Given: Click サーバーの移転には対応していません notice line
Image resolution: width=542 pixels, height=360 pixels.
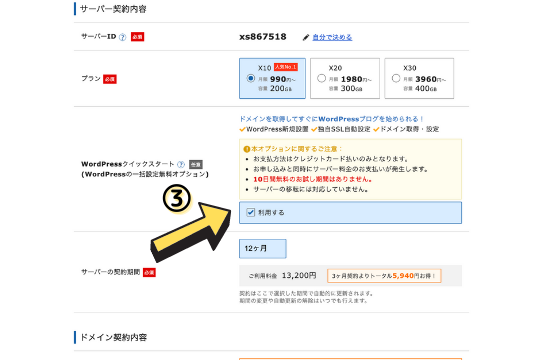Looking at the screenshot, I should (311, 190).
